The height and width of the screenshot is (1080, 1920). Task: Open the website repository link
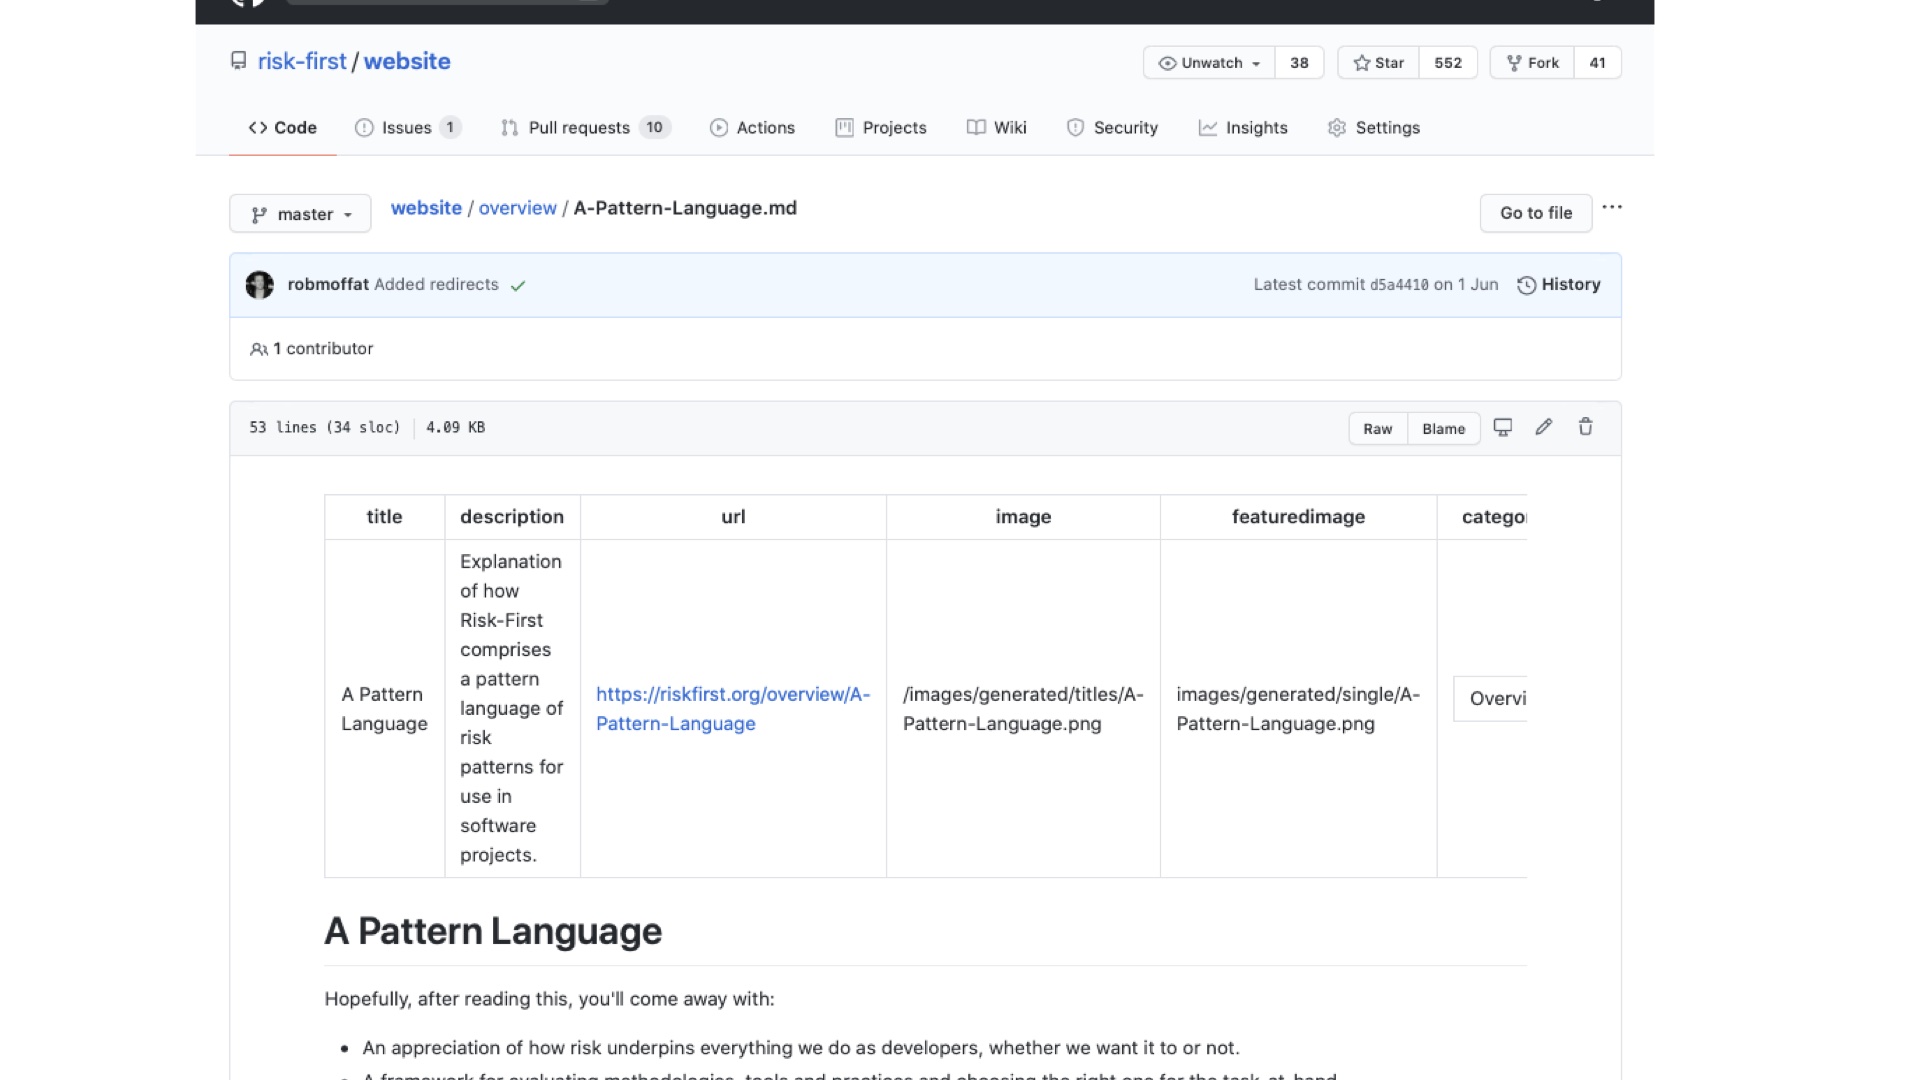(x=407, y=61)
